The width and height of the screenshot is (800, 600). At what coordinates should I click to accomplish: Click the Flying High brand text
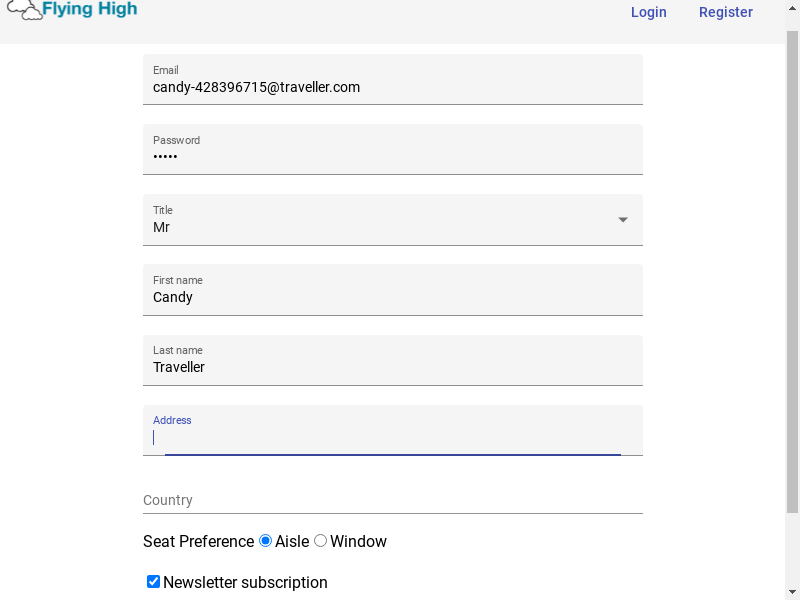point(90,10)
